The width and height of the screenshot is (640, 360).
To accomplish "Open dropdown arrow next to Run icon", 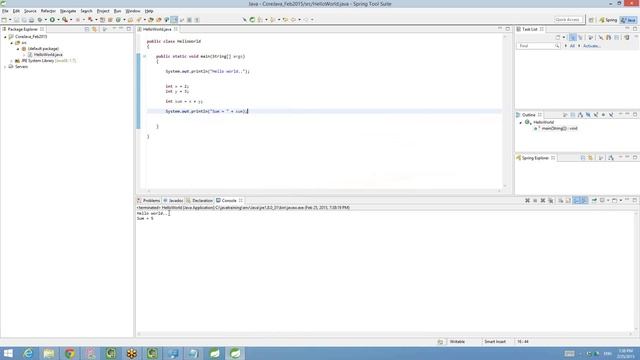I will tap(58, 20).
